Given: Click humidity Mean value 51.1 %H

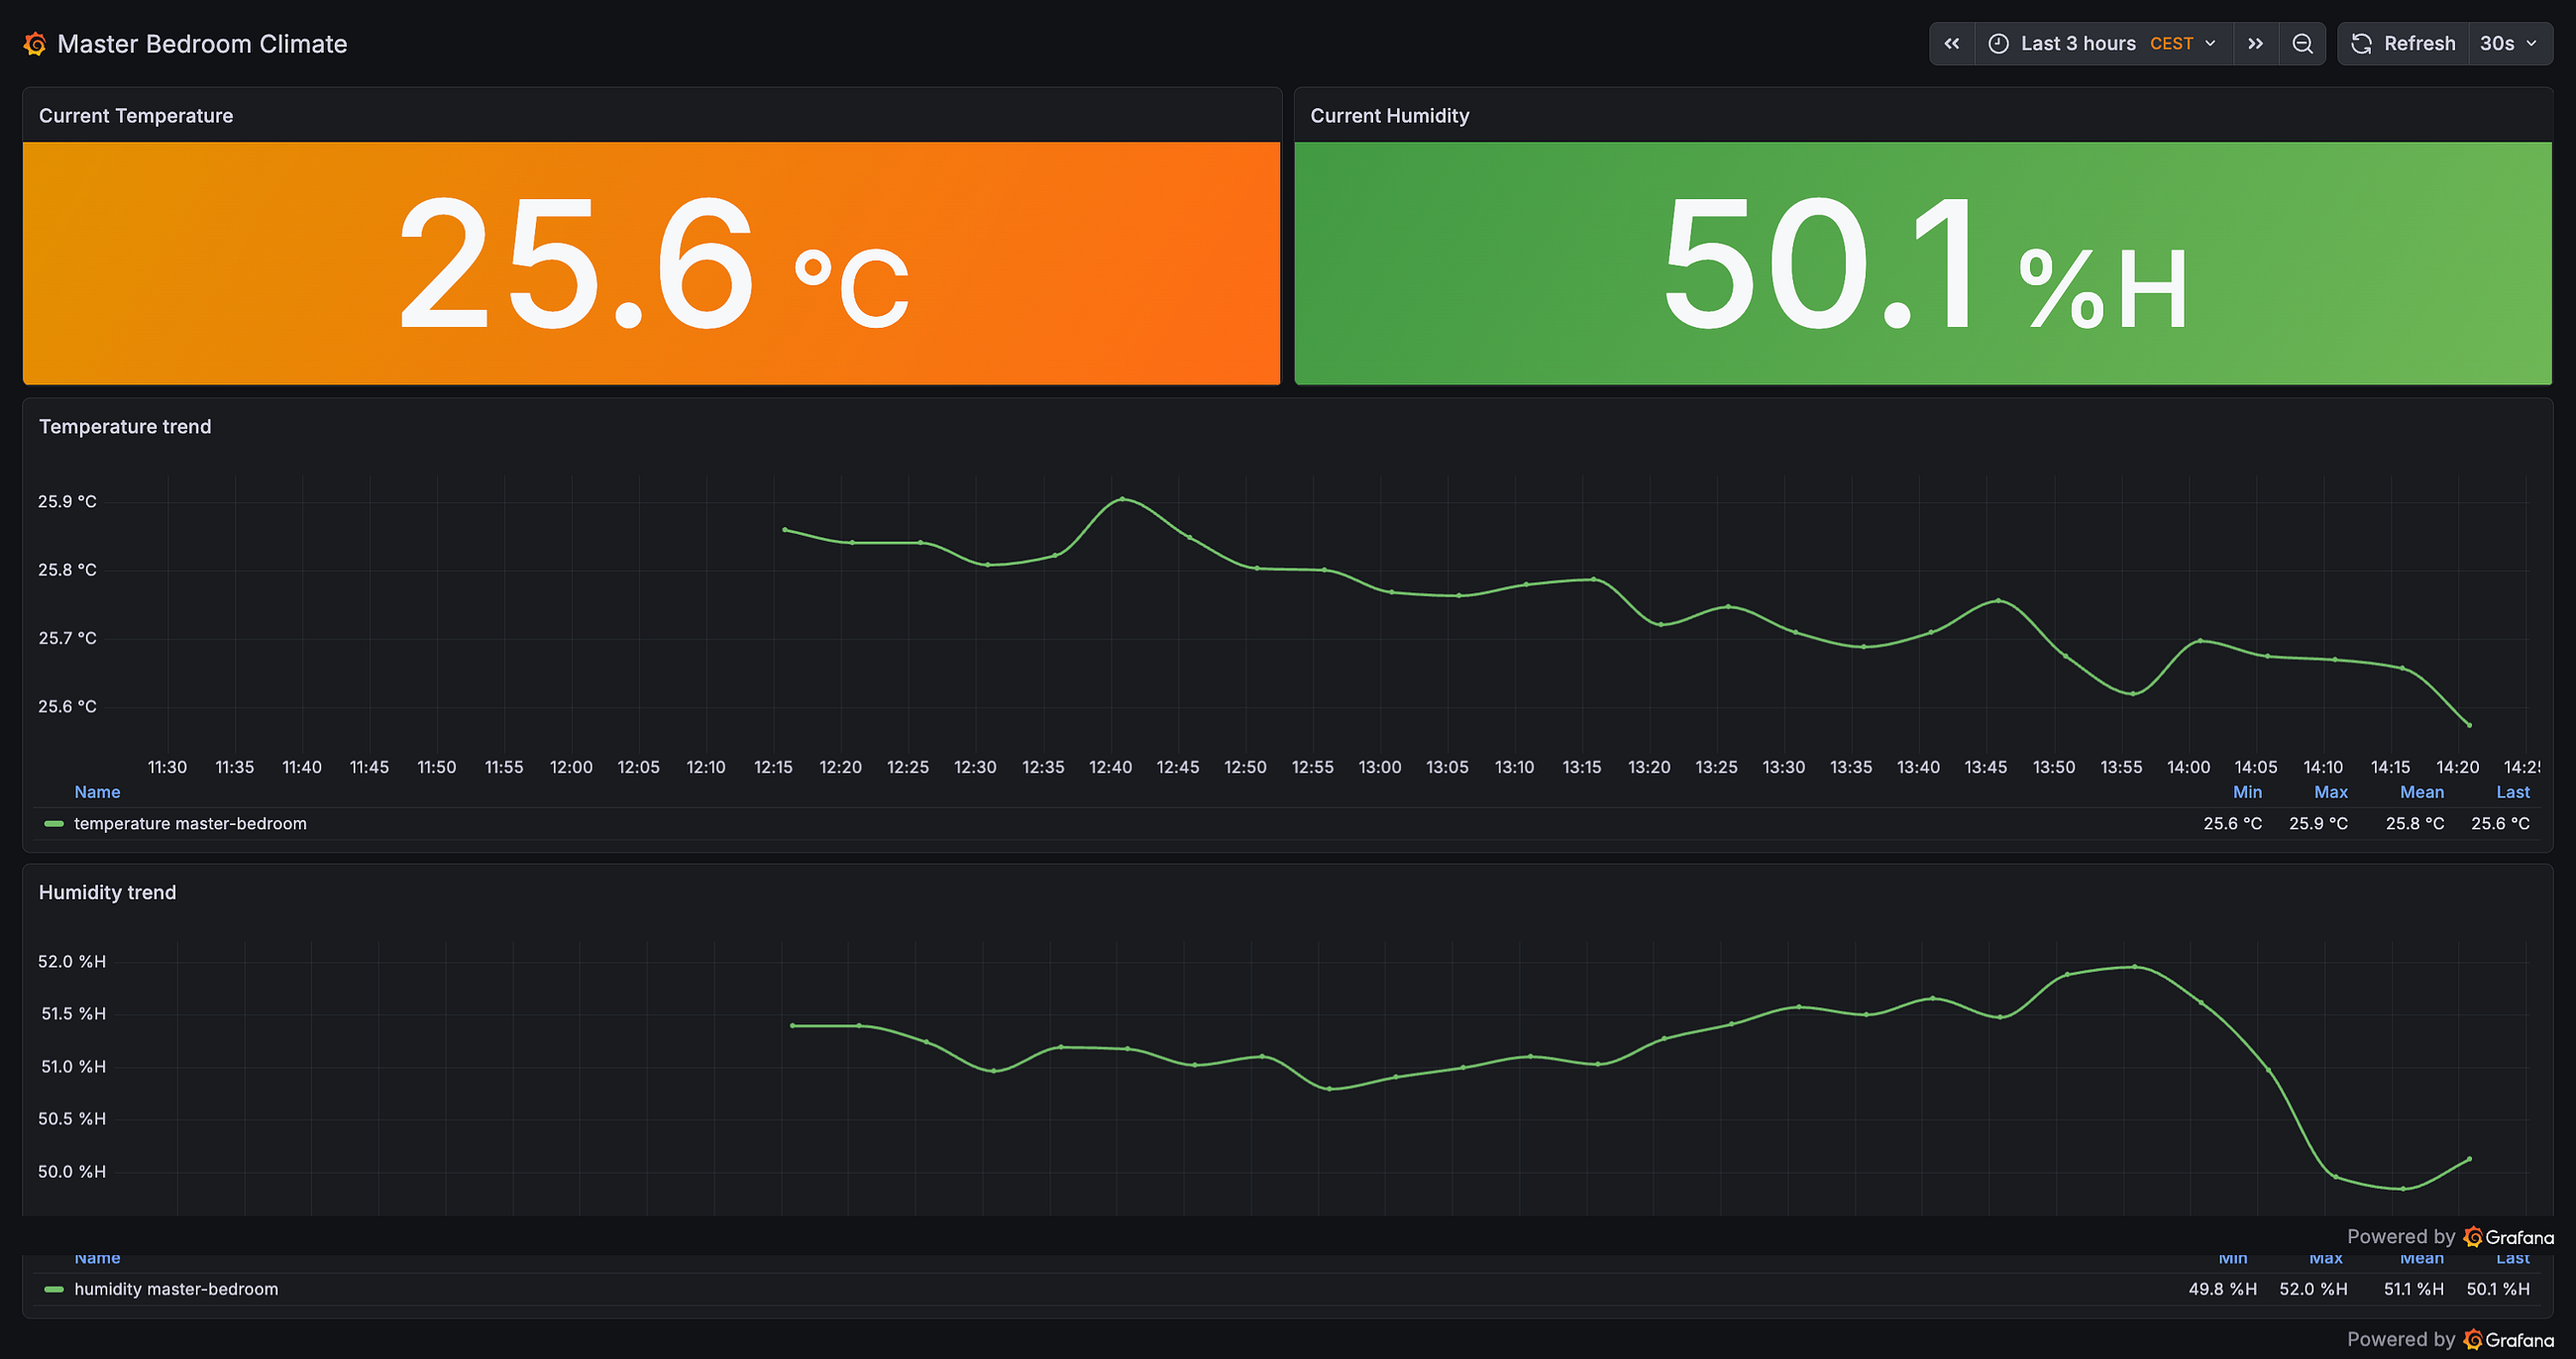Looking at the screenshot, I should coord(2413,1289).
